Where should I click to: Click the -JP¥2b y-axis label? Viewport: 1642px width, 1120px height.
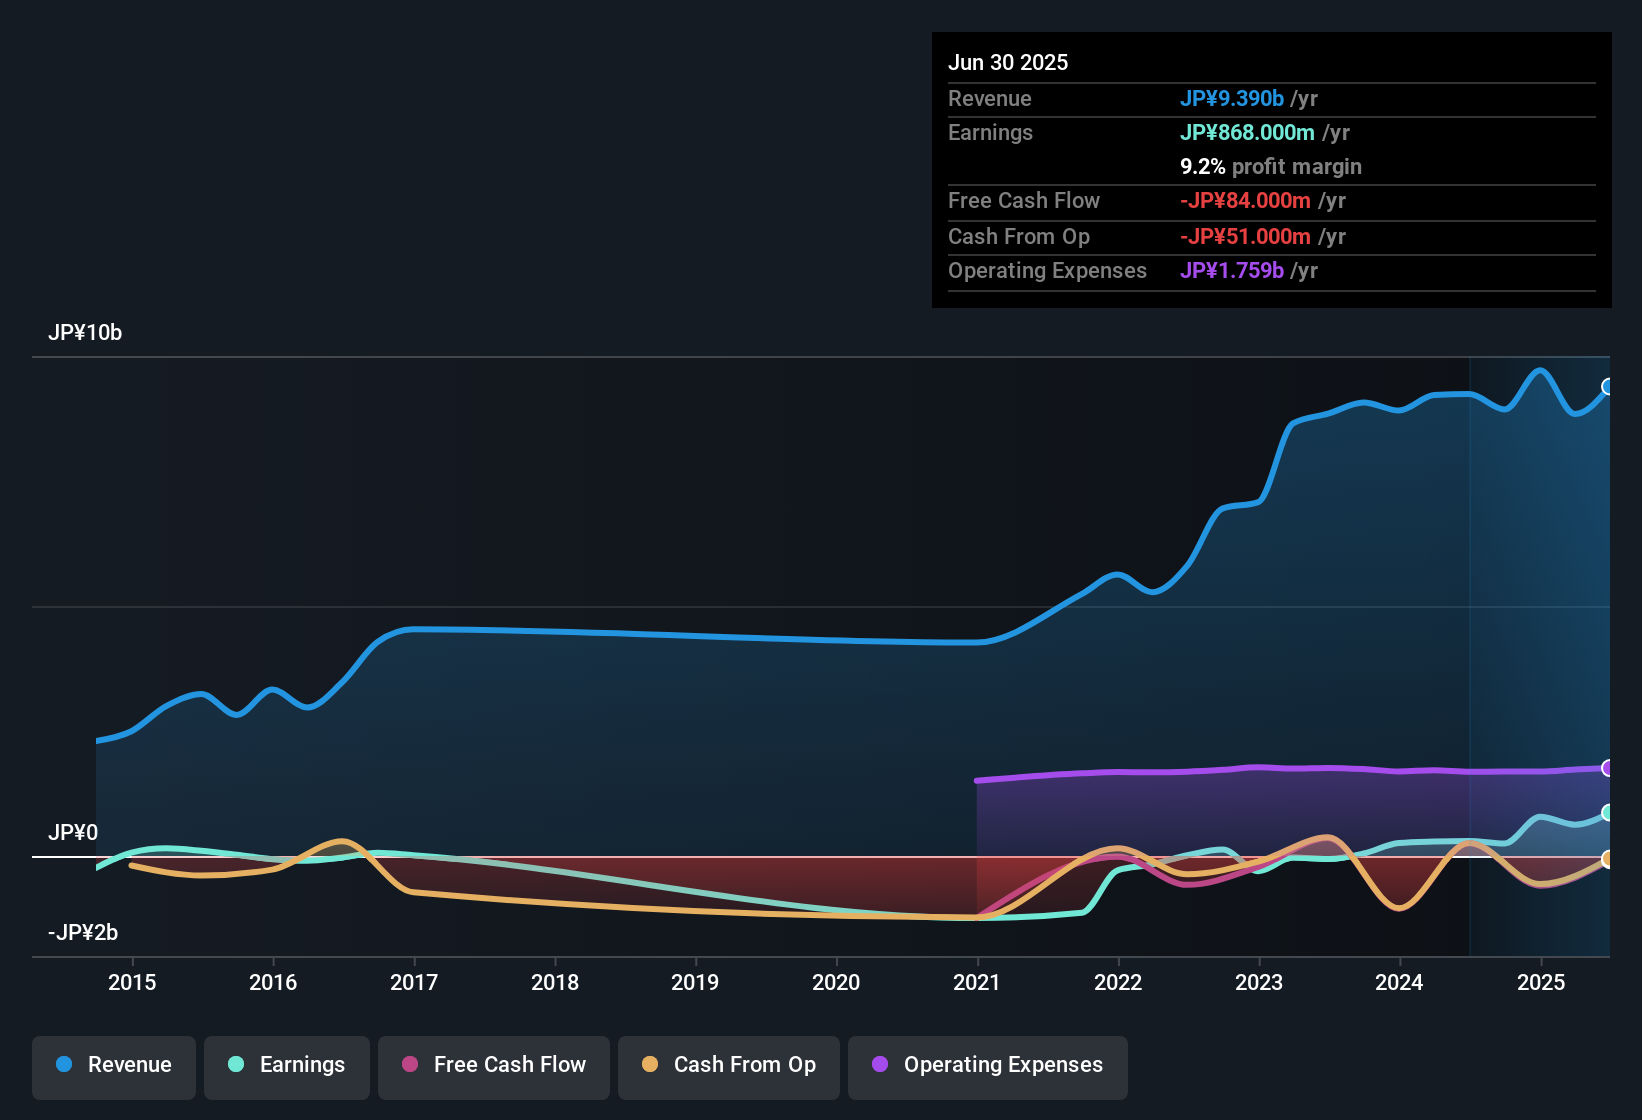[x=83, y=933]
